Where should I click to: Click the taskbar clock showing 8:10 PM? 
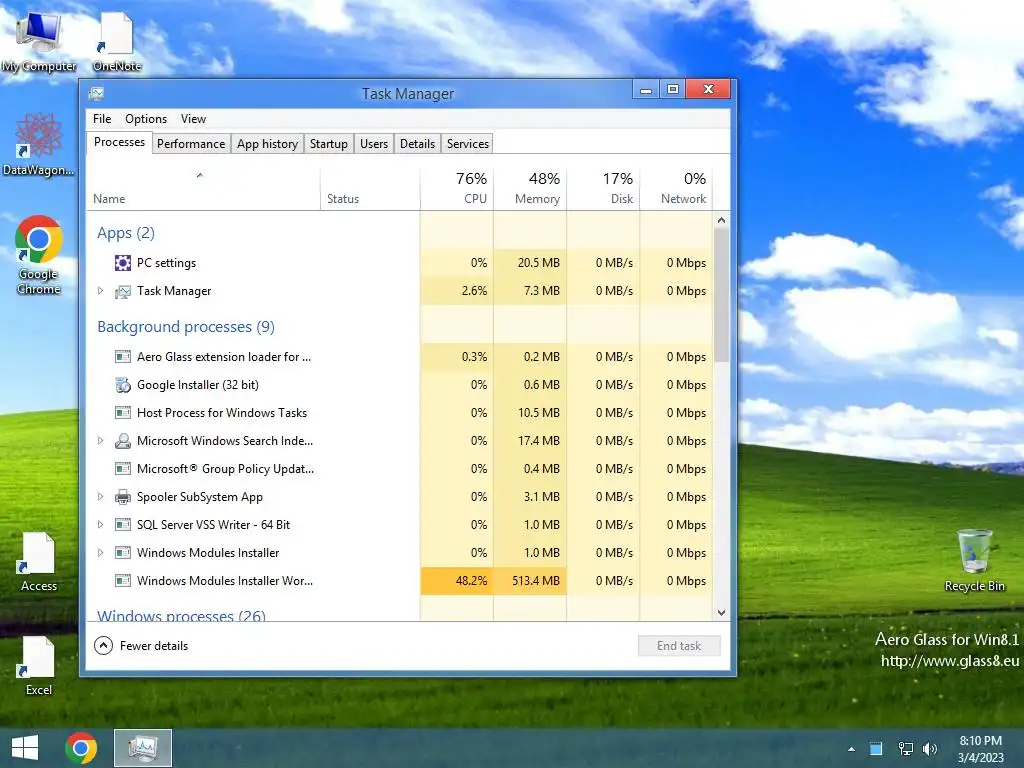tap(980, 749)
